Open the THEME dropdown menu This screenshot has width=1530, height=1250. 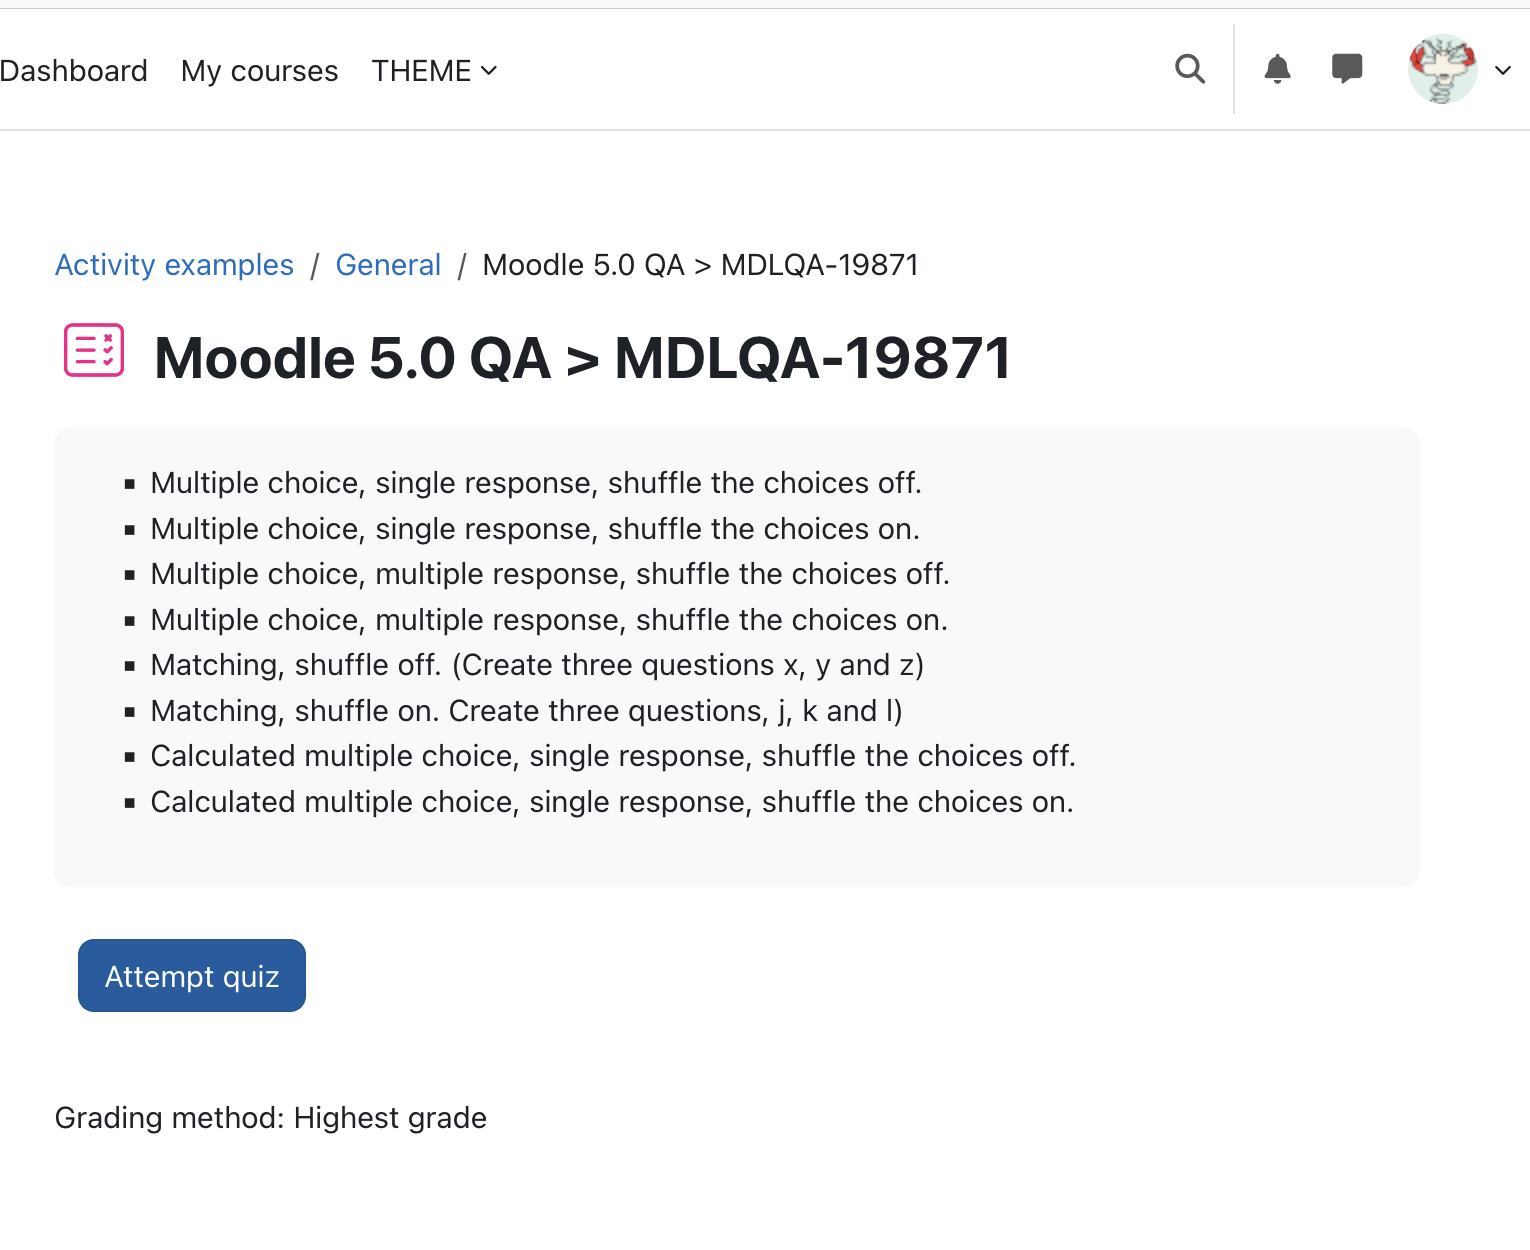tap(434, 71)
